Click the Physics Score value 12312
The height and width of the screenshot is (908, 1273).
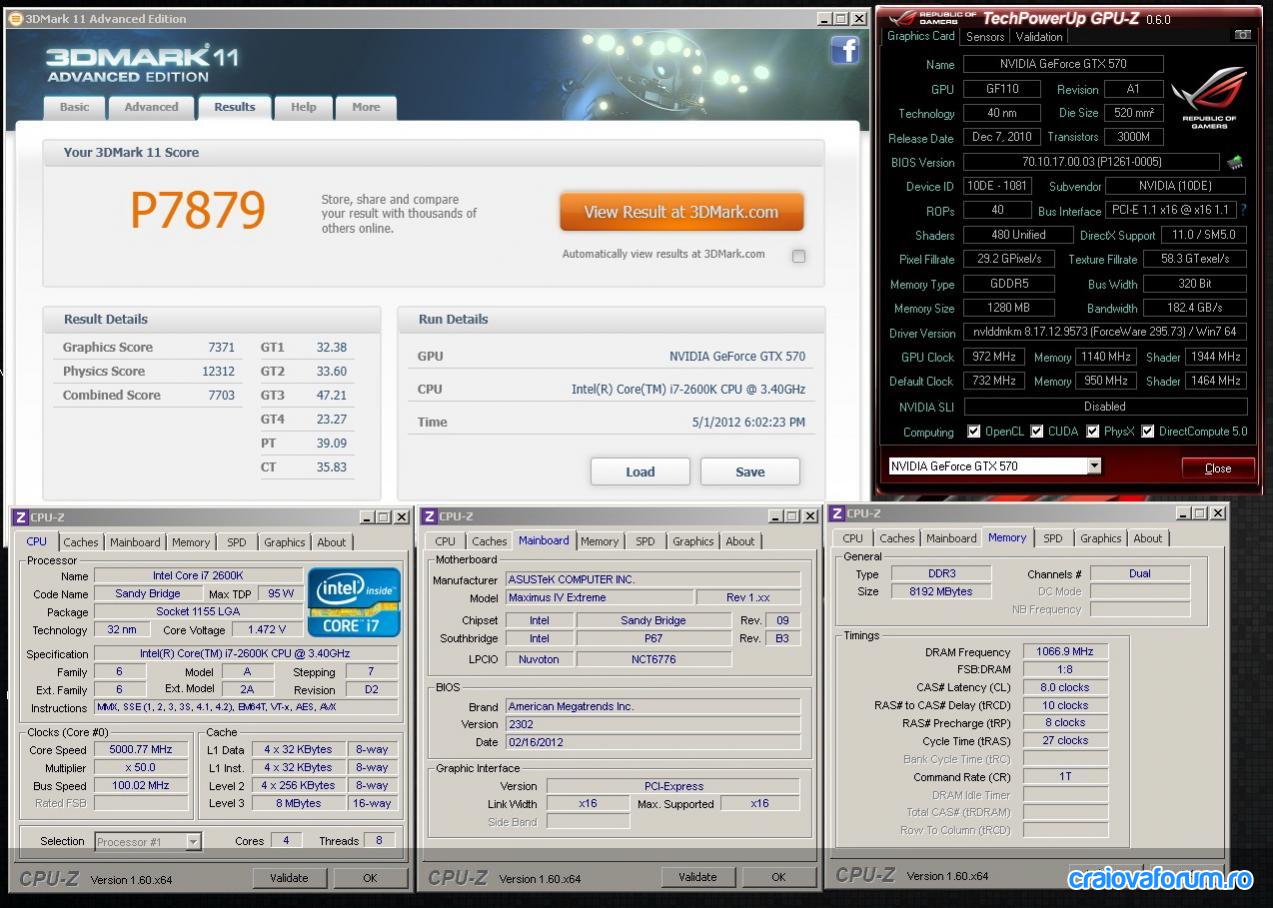pos(218,371)
